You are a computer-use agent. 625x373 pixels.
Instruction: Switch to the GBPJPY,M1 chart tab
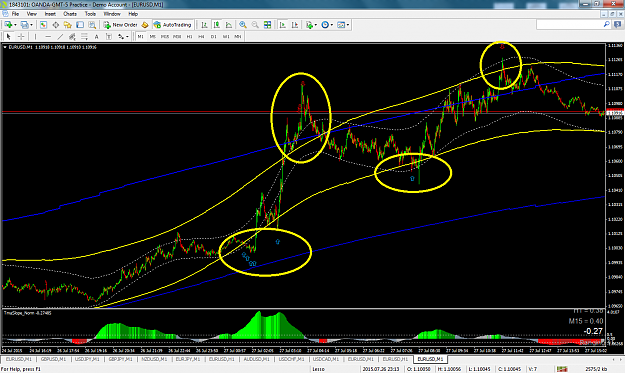pyautogui.click(x=120, y=359)
